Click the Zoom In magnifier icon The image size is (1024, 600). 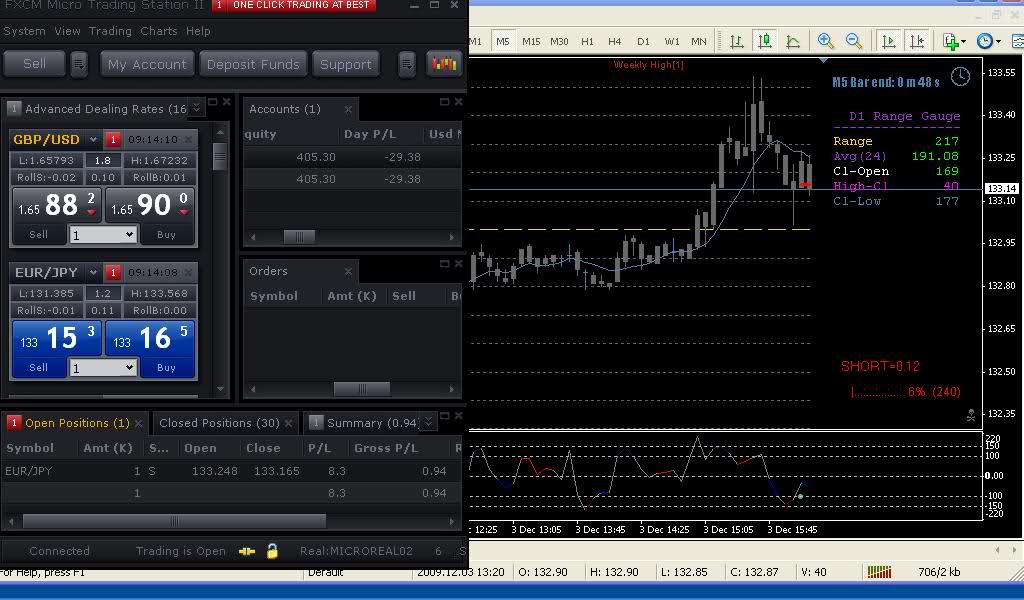pyautogui.click(x=826, y=41)
